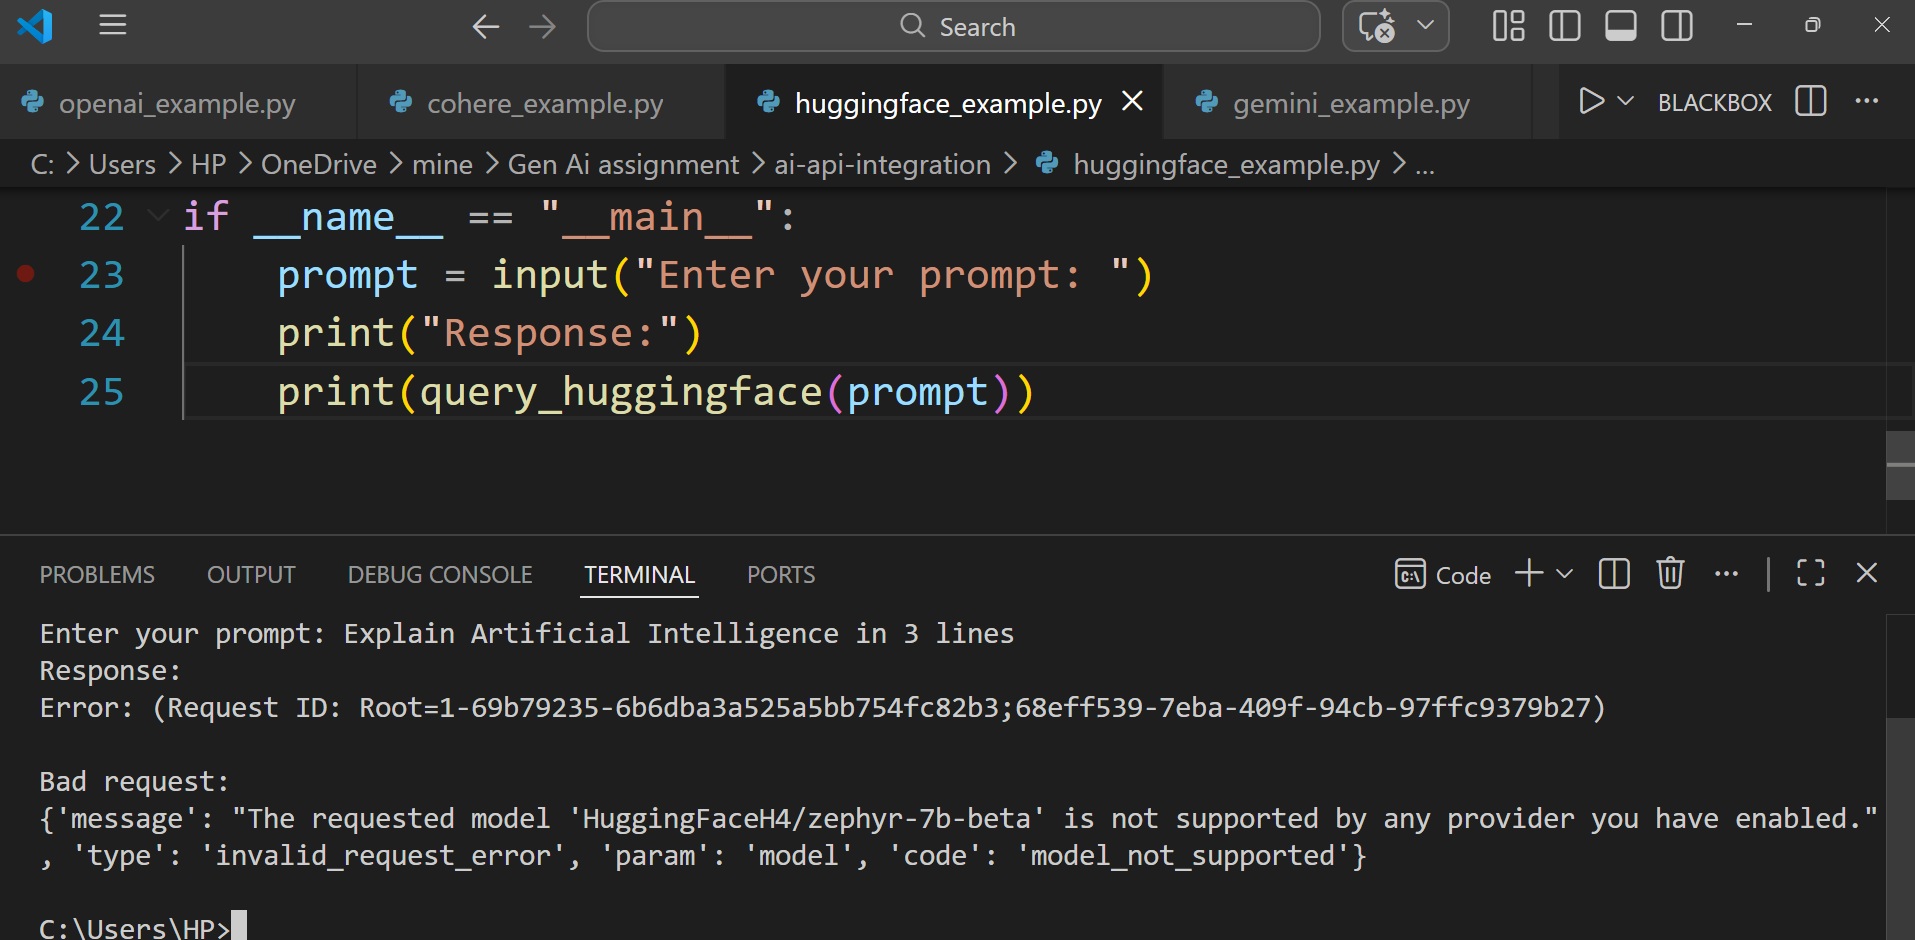Toggle the primary side bar
Image resolution: width=1915 pixels, height=940 pixels.
(1564, 26)
